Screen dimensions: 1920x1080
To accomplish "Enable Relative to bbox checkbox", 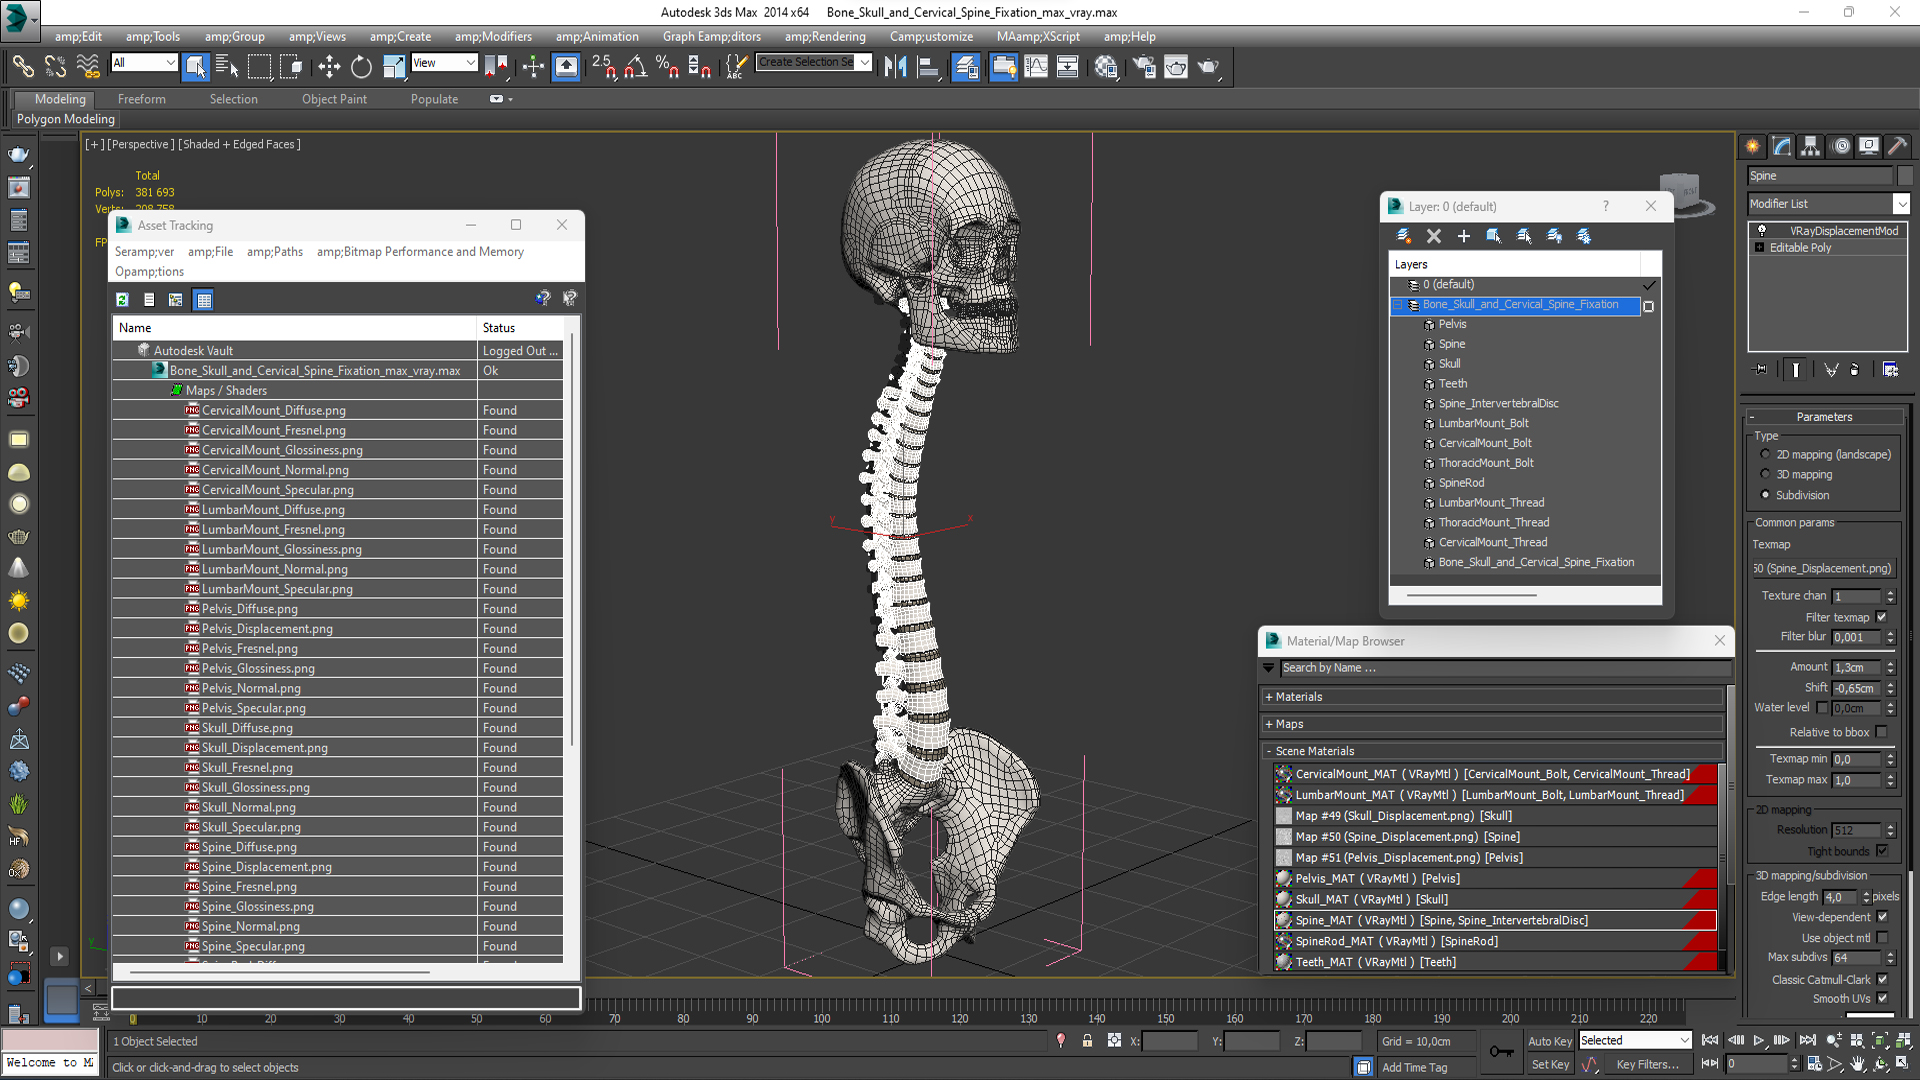I will (1881, 732).
